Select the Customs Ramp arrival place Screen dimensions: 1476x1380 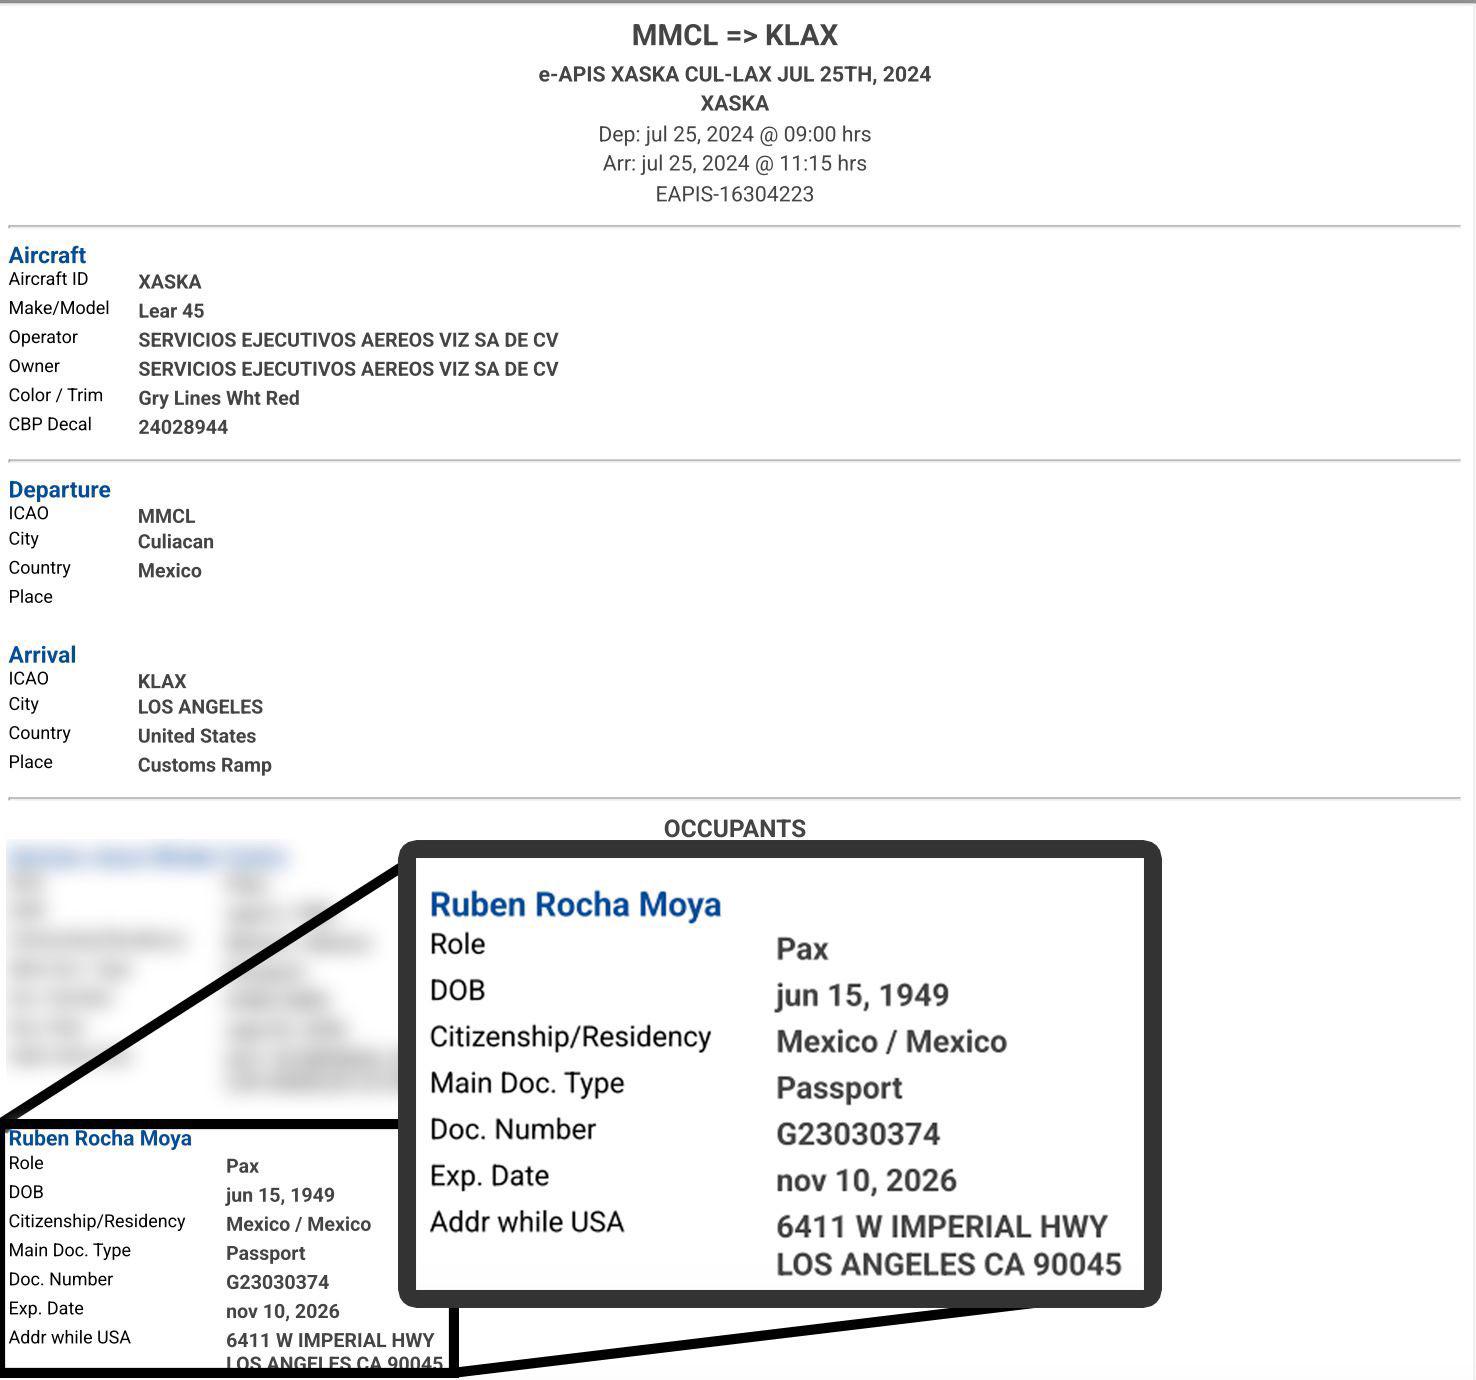[x=205, y=765]
